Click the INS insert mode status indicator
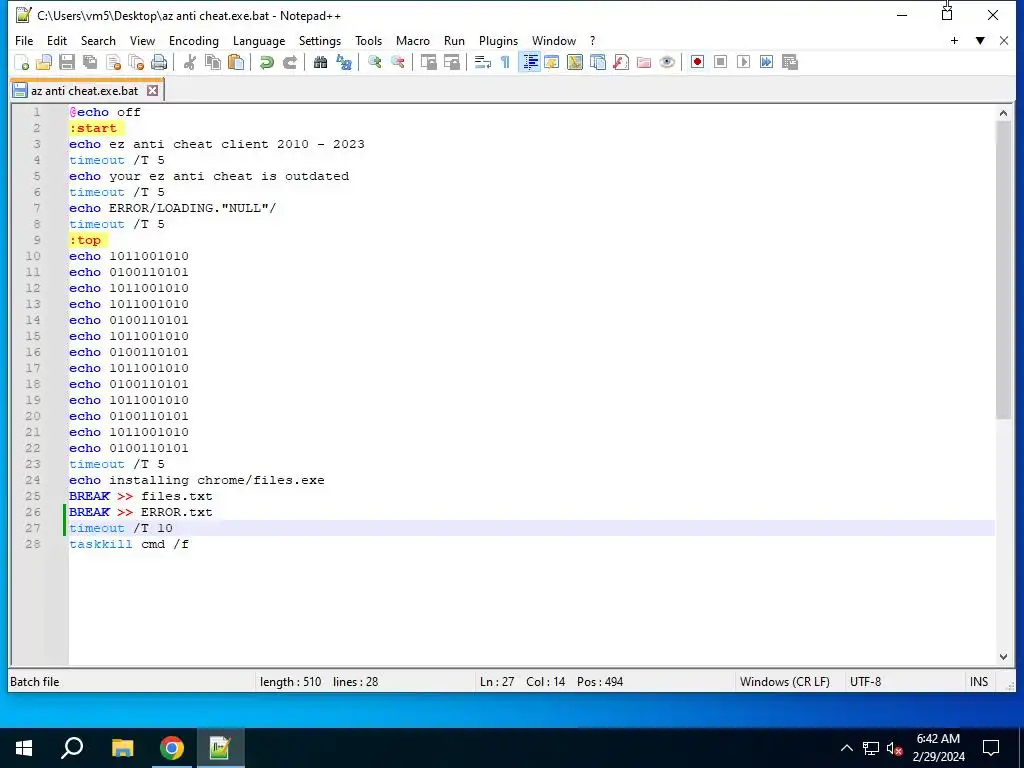This screenshot has height=768, width=1024. tap(978, 682)
